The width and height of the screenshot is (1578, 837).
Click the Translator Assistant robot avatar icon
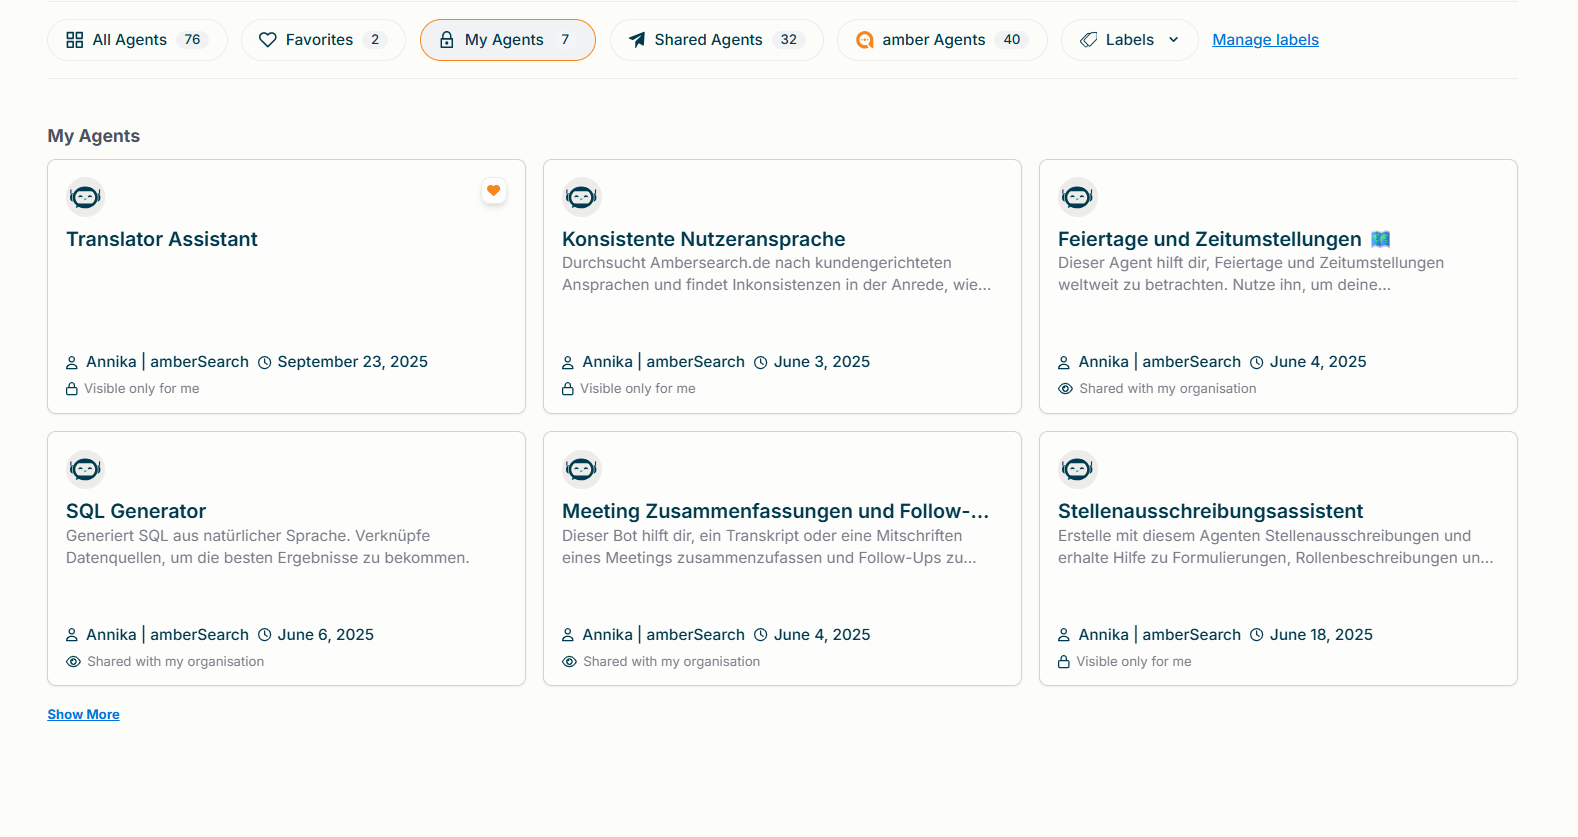(x=85, y=197)
